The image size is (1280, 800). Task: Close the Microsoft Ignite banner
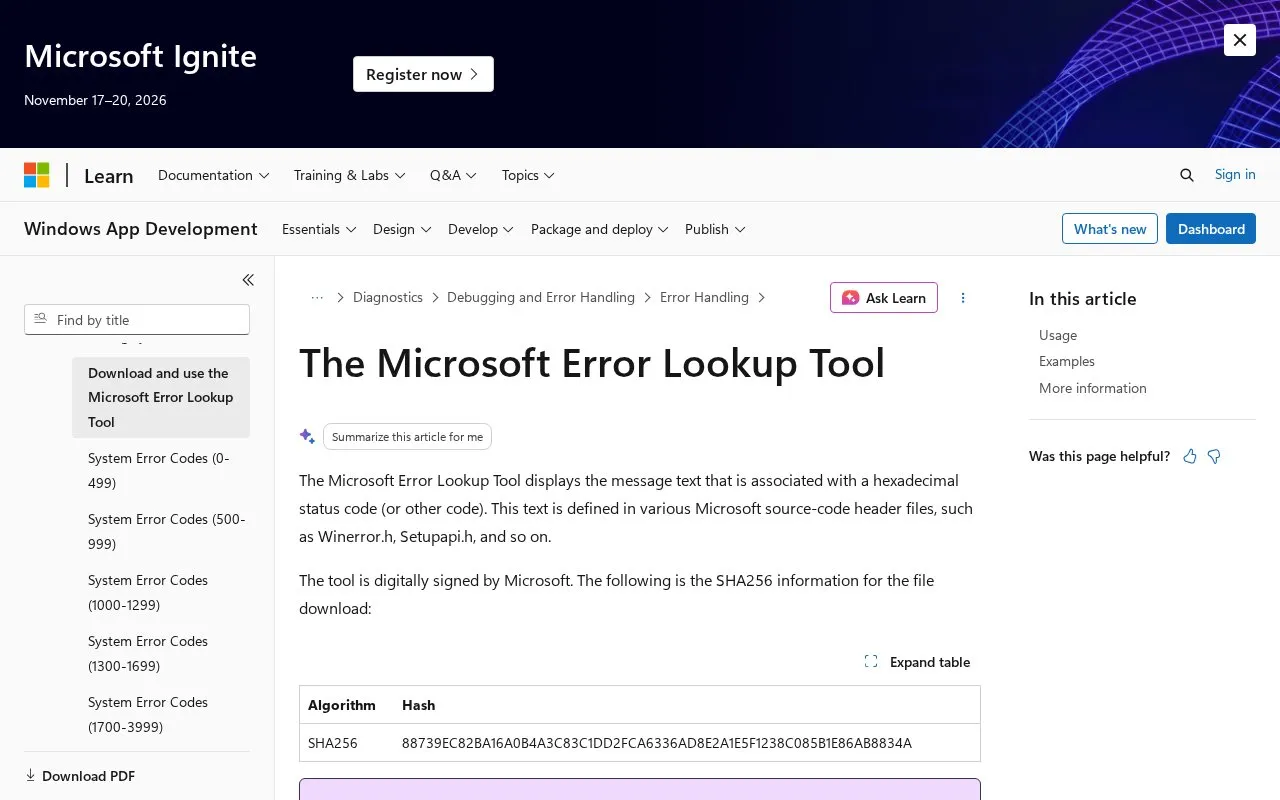[1239, 40]
